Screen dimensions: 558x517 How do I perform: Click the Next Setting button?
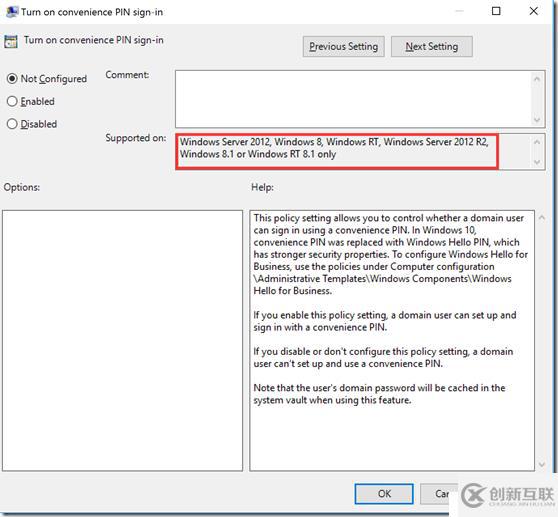click(432, 46)
